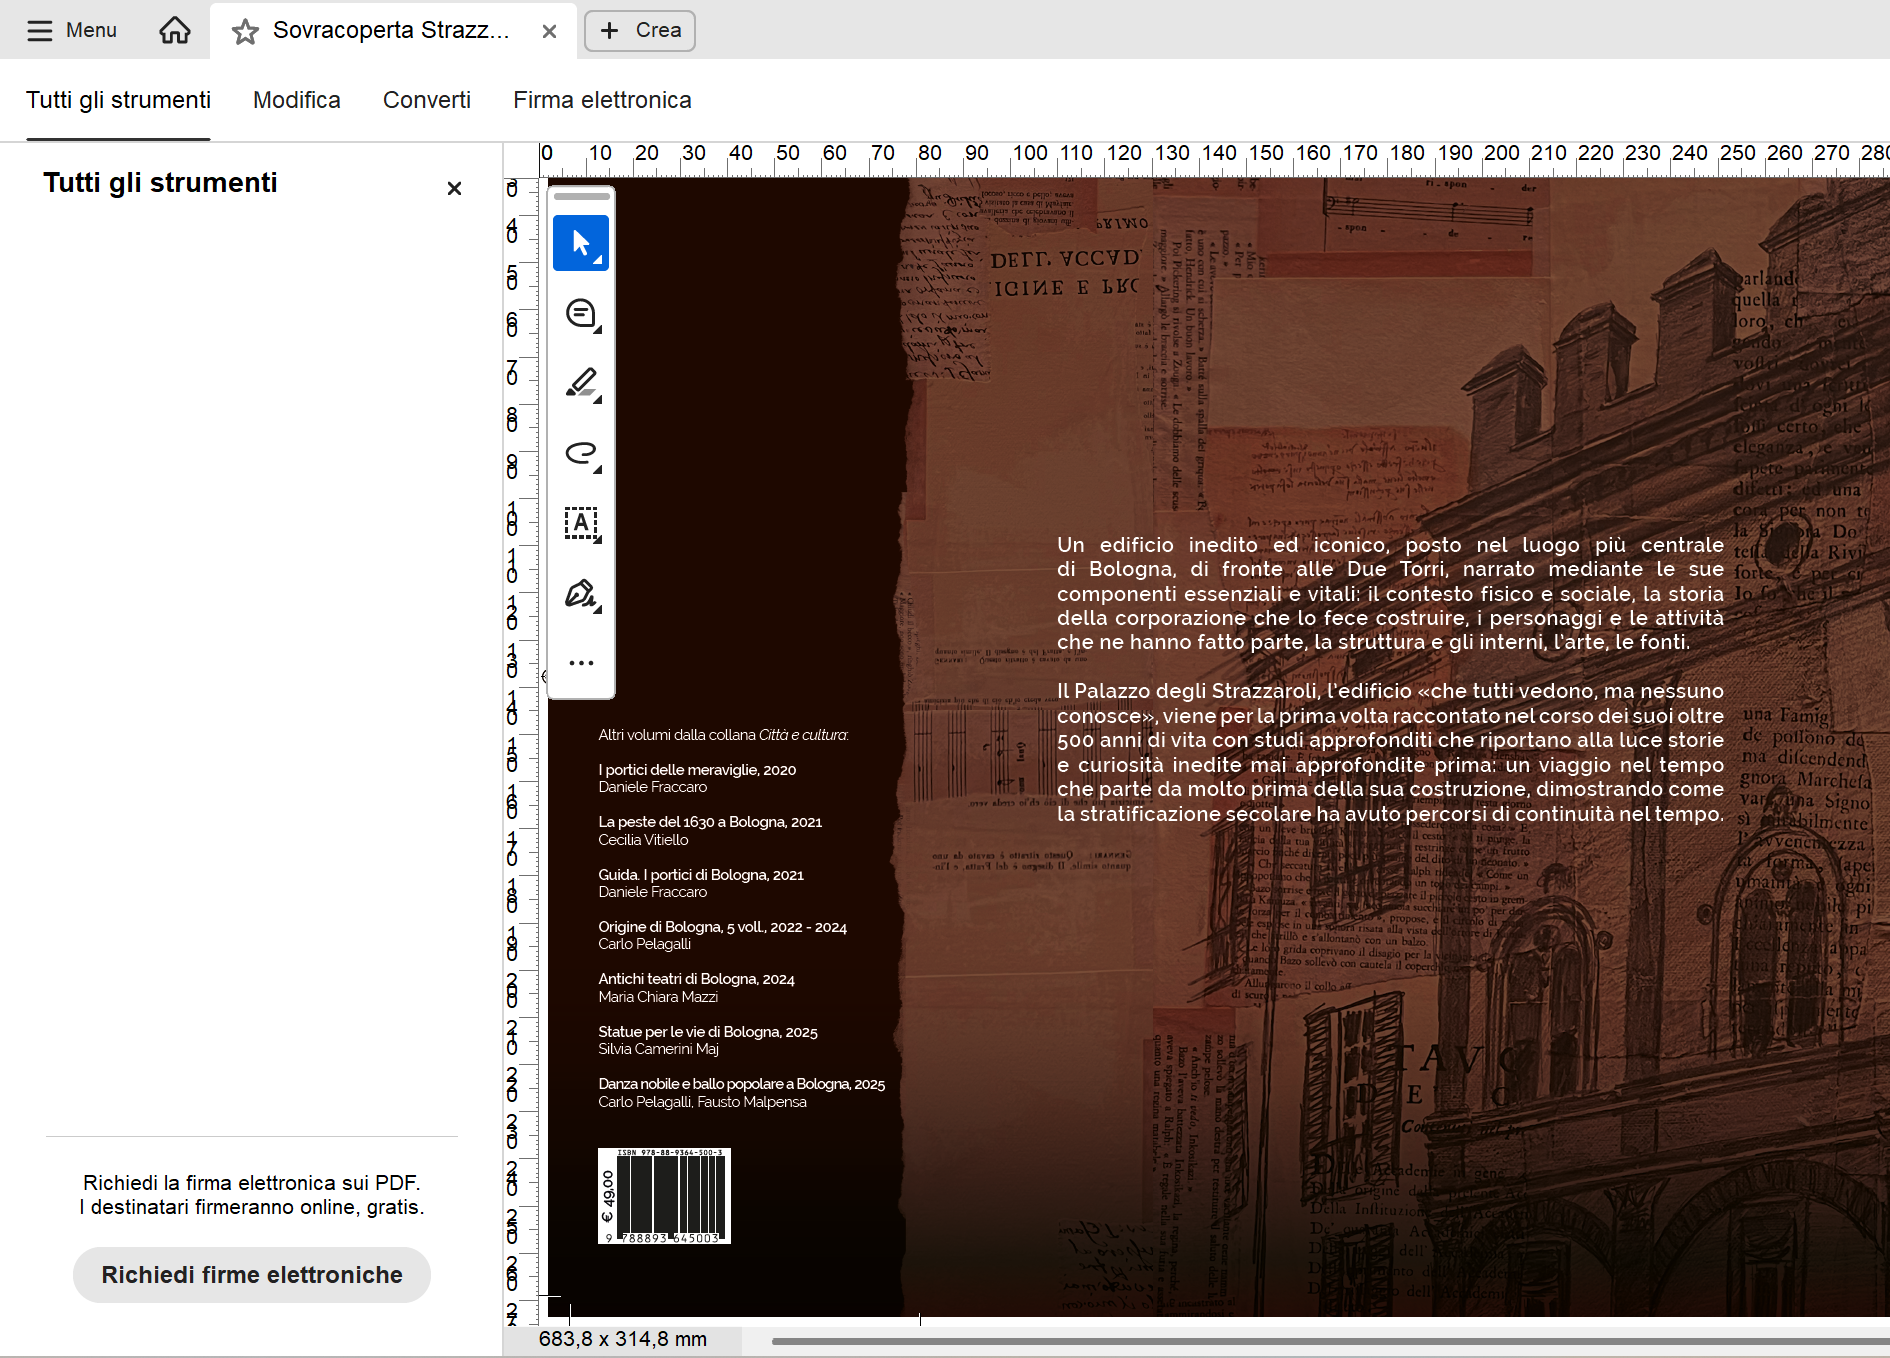Open the Firma elettronica tab
Viewport: 1890px width, 1358px height.
coord(602,100)
